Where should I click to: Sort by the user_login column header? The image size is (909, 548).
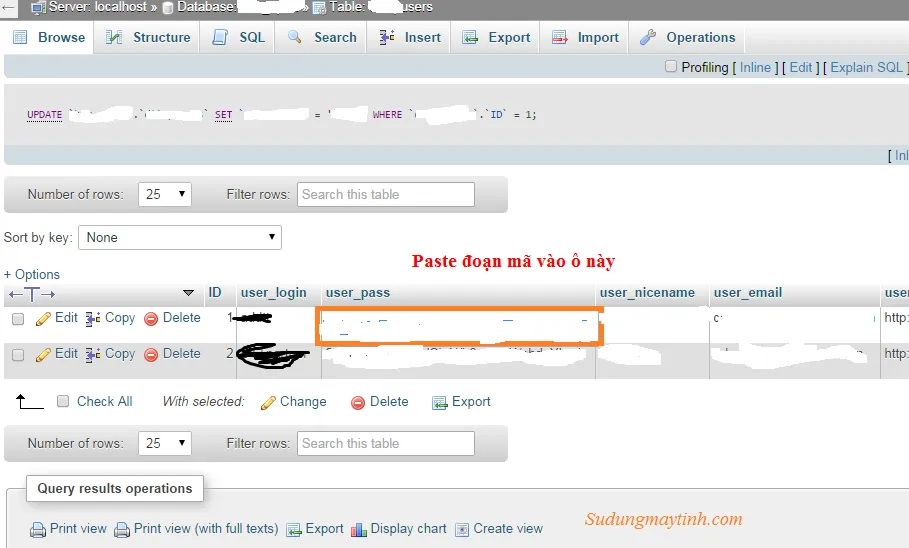pos(274,292)
